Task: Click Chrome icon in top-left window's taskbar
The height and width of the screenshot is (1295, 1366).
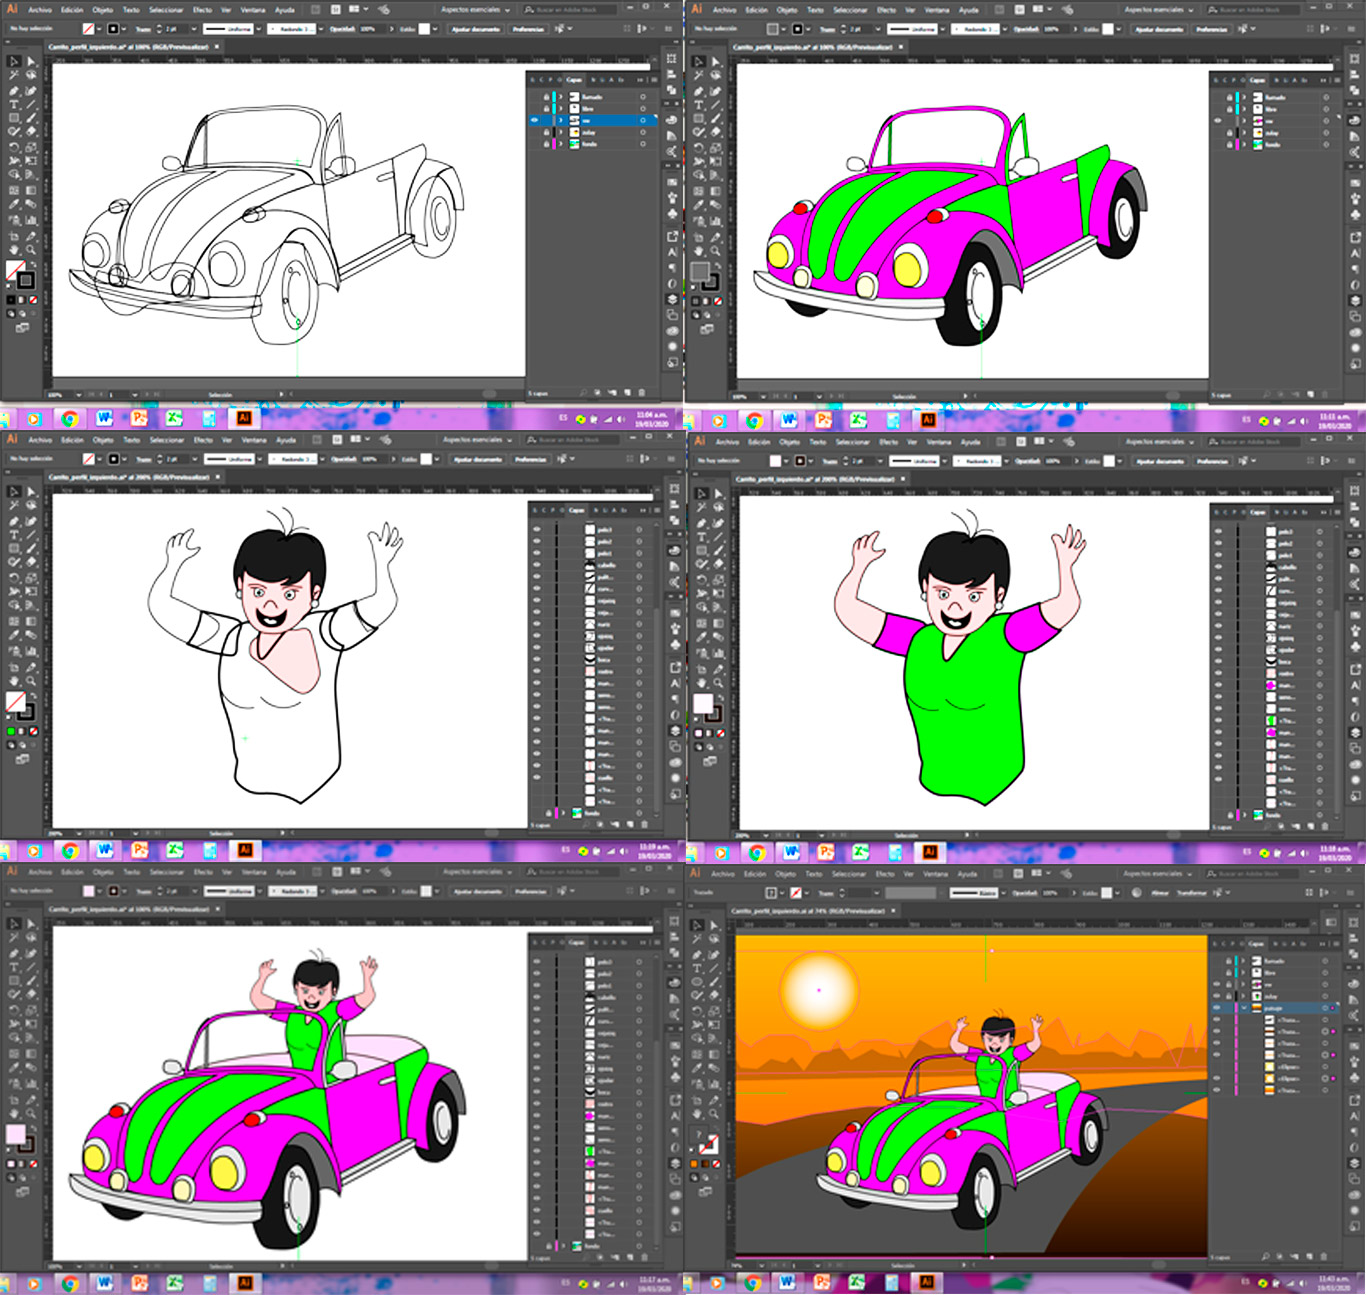Action: pos(69,419)
